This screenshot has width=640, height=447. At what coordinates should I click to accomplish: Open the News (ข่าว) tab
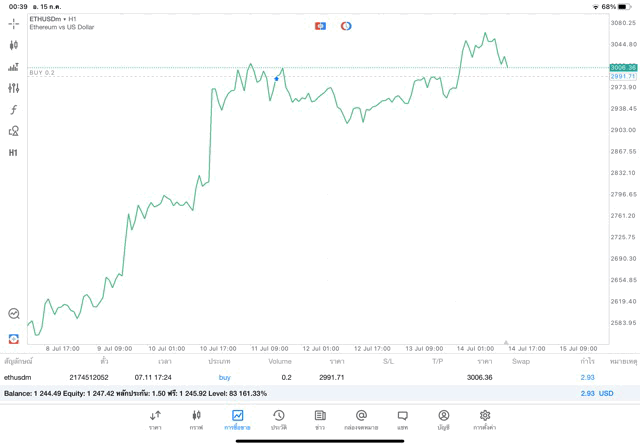[x=320, y=419]
